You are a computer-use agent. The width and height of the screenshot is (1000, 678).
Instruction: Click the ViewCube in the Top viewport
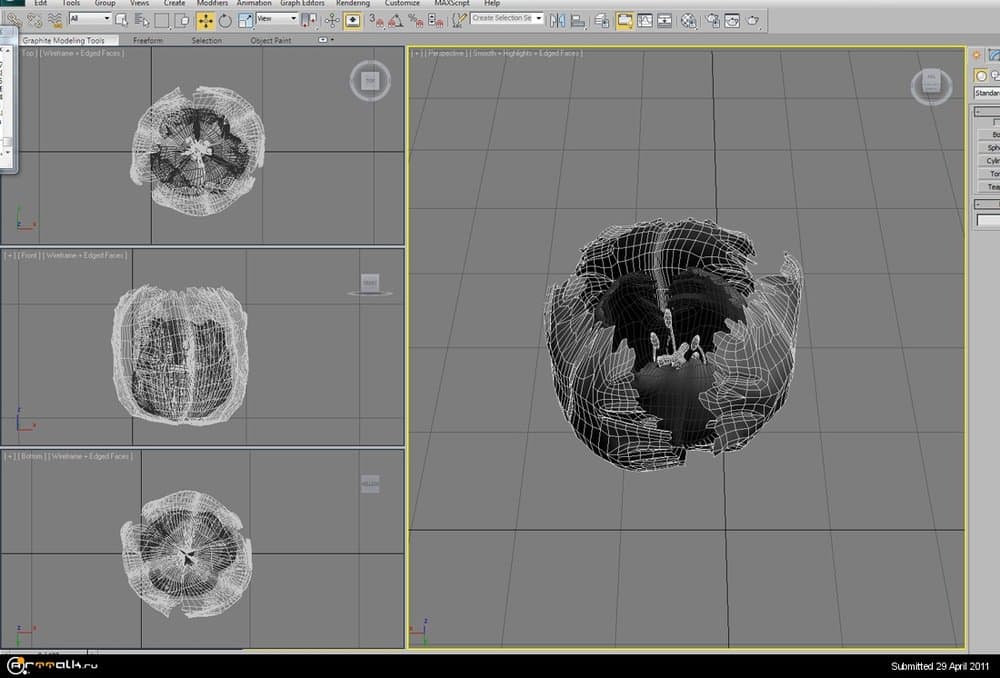coord(370,80)
